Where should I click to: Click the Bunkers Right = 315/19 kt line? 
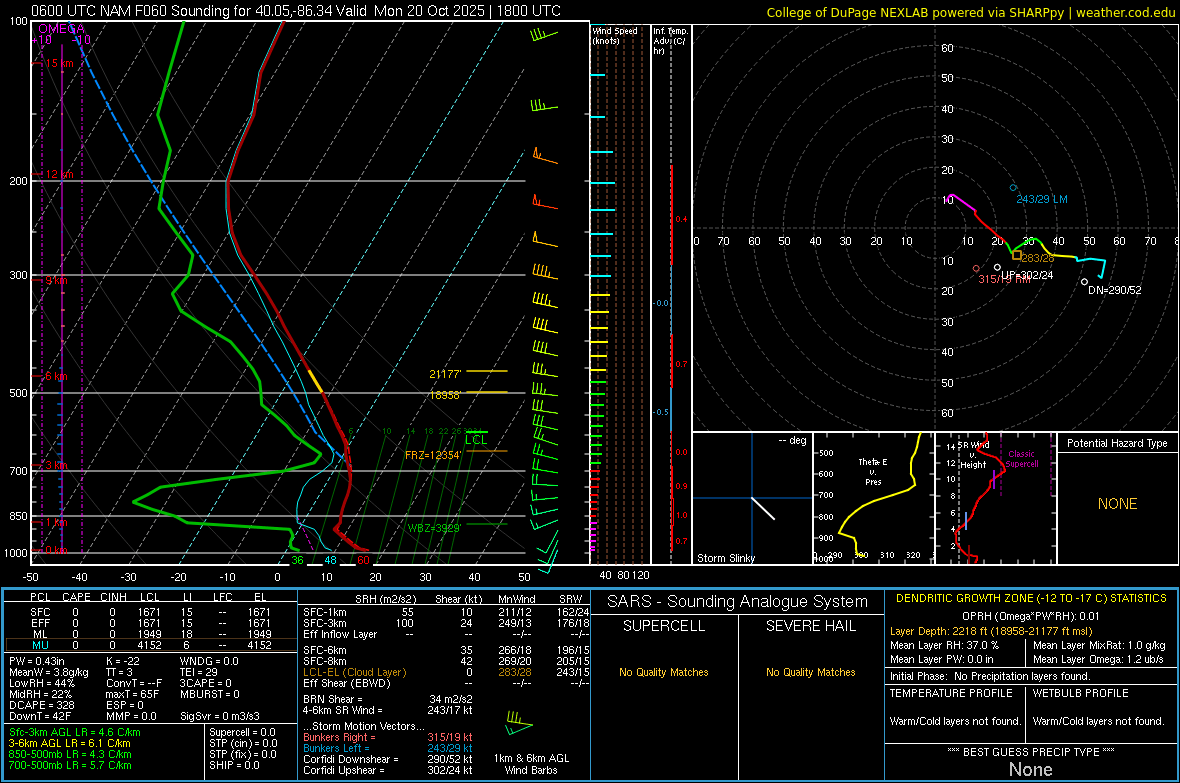pyautogui.click(x=388, y=737)
